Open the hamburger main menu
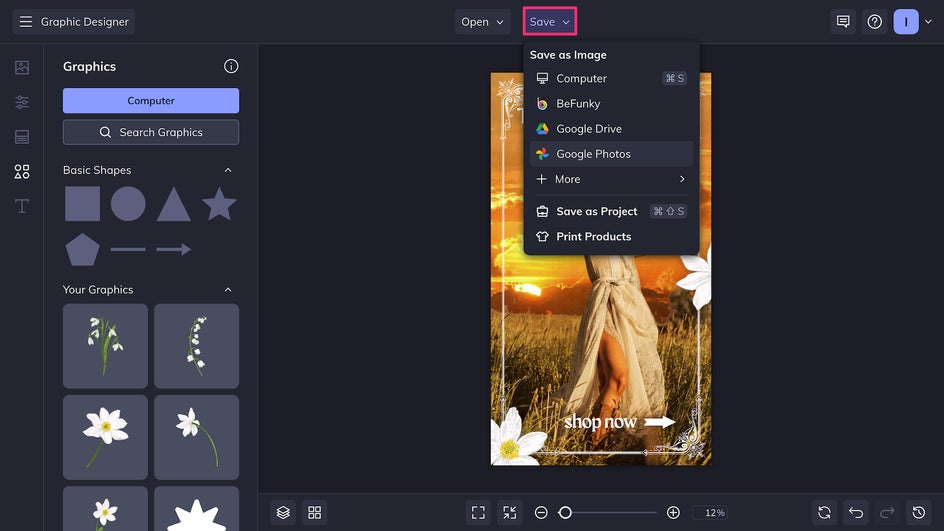Viewport: 944px width, 531px height. pos(25,22)
